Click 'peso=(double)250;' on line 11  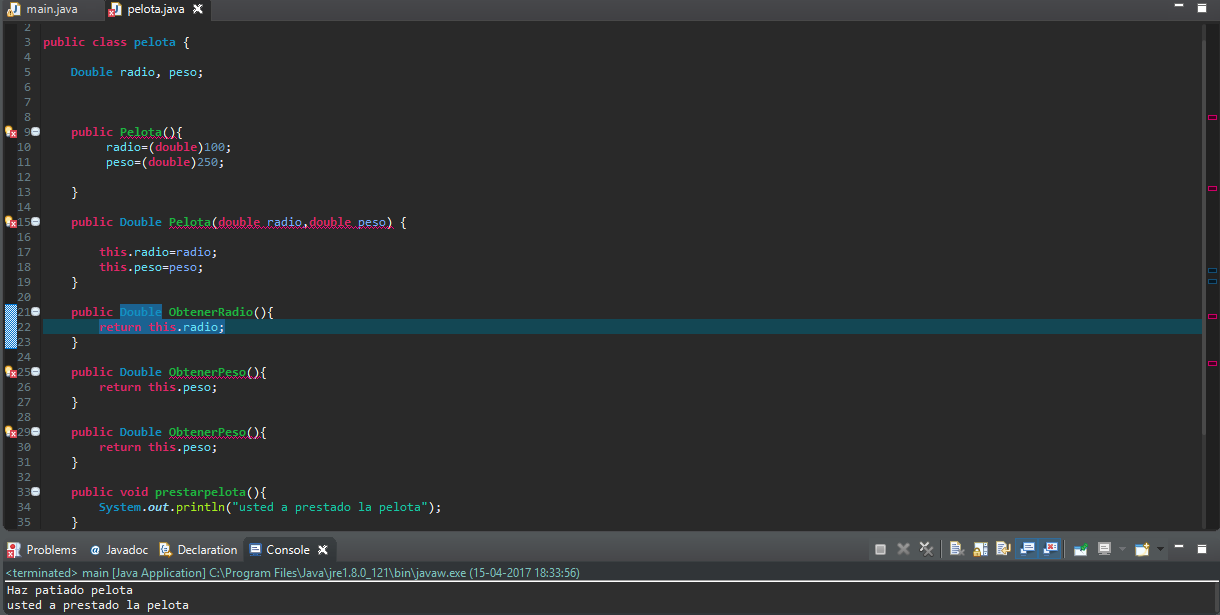point(165,162)
